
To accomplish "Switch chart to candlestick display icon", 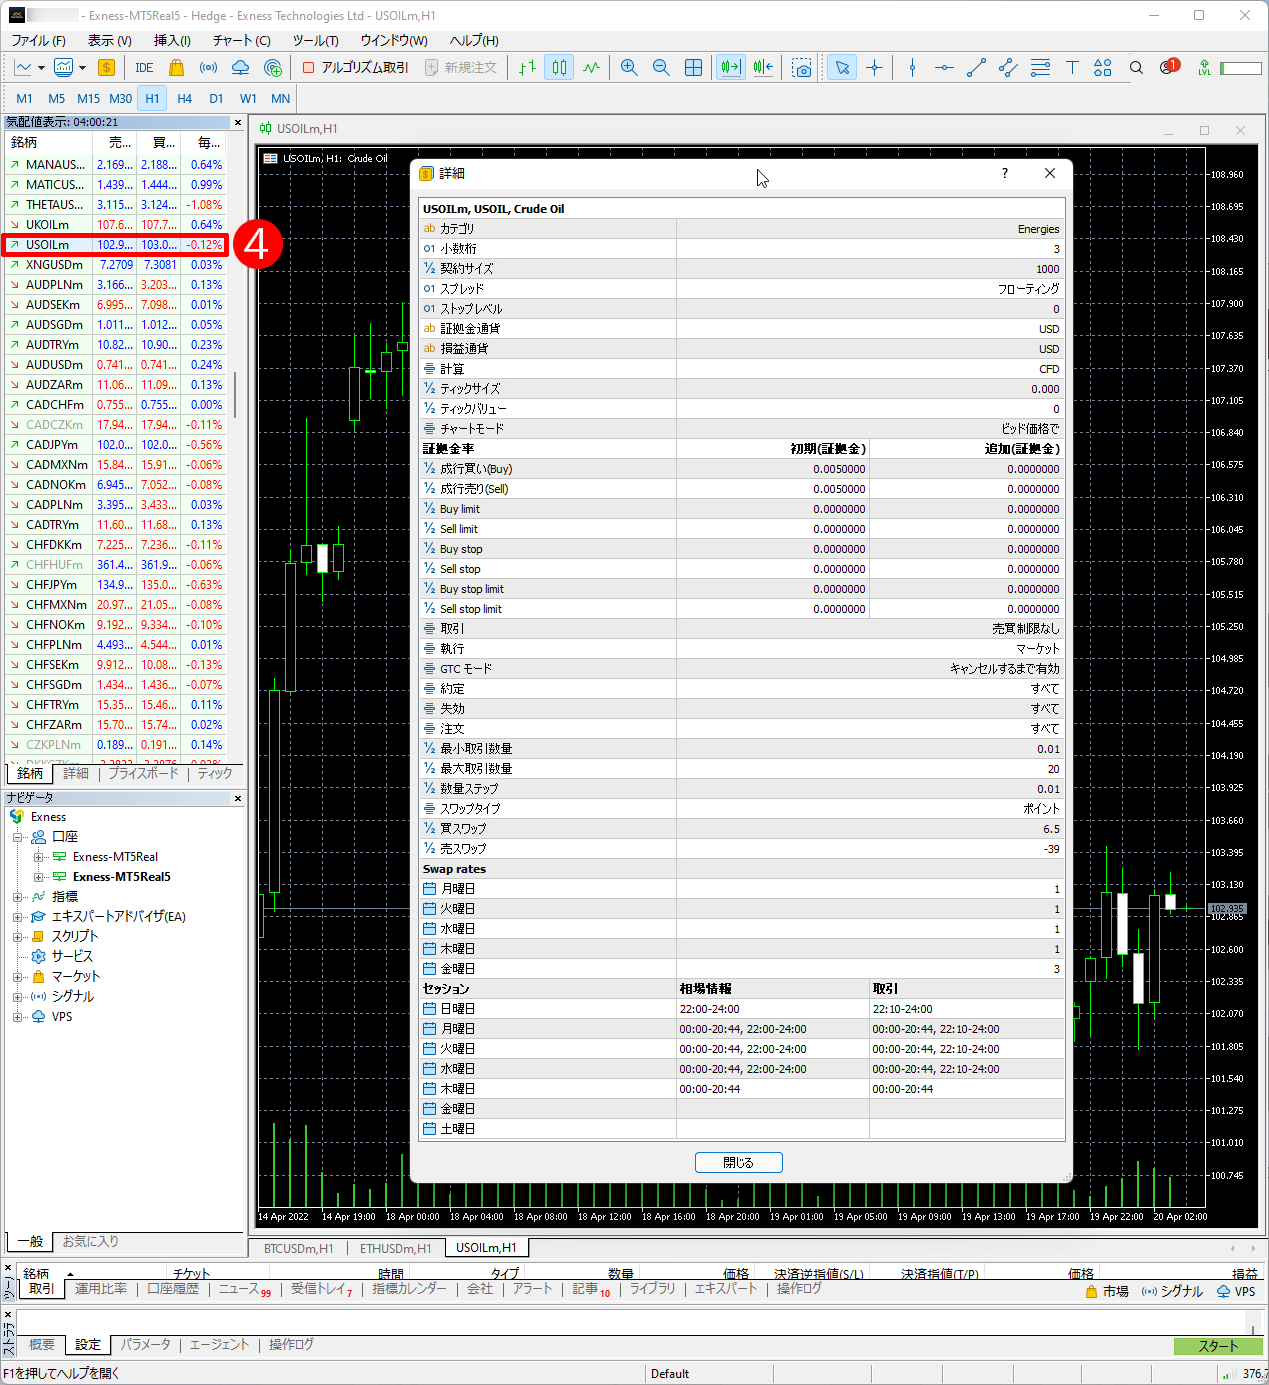I will pos(558,68).
